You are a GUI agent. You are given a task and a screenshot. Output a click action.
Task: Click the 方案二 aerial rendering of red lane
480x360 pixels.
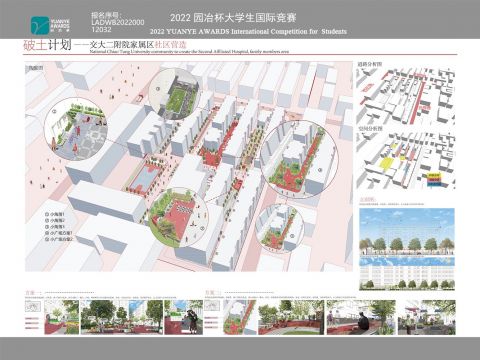tap(239, 317)
